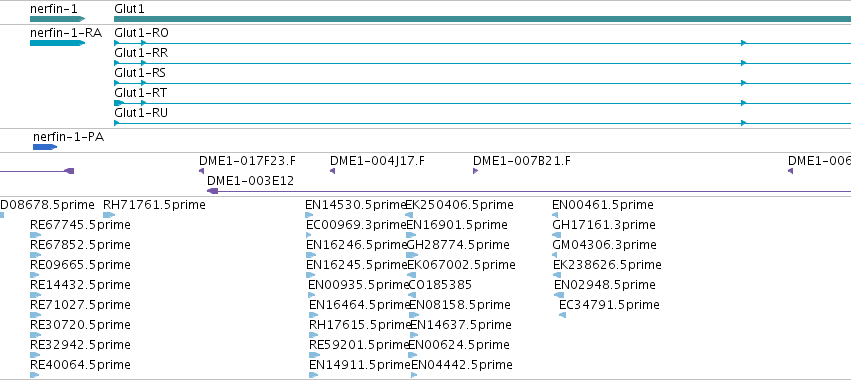Select the Glut1-RS transcript line

click(482, 83)
